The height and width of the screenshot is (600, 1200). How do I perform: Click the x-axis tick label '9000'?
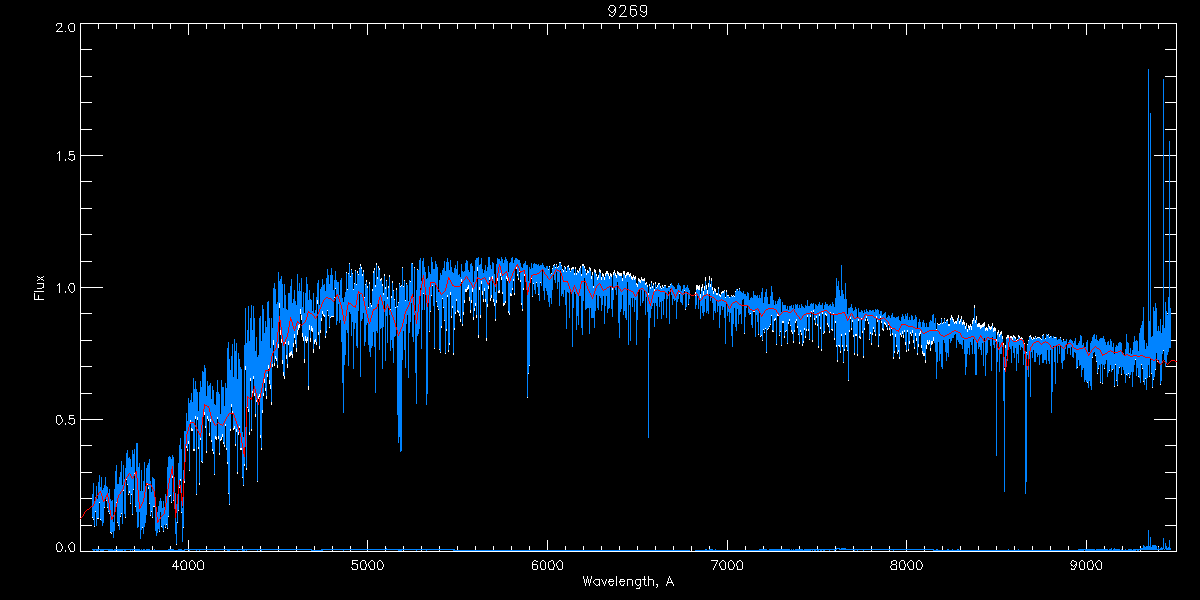1087,565
